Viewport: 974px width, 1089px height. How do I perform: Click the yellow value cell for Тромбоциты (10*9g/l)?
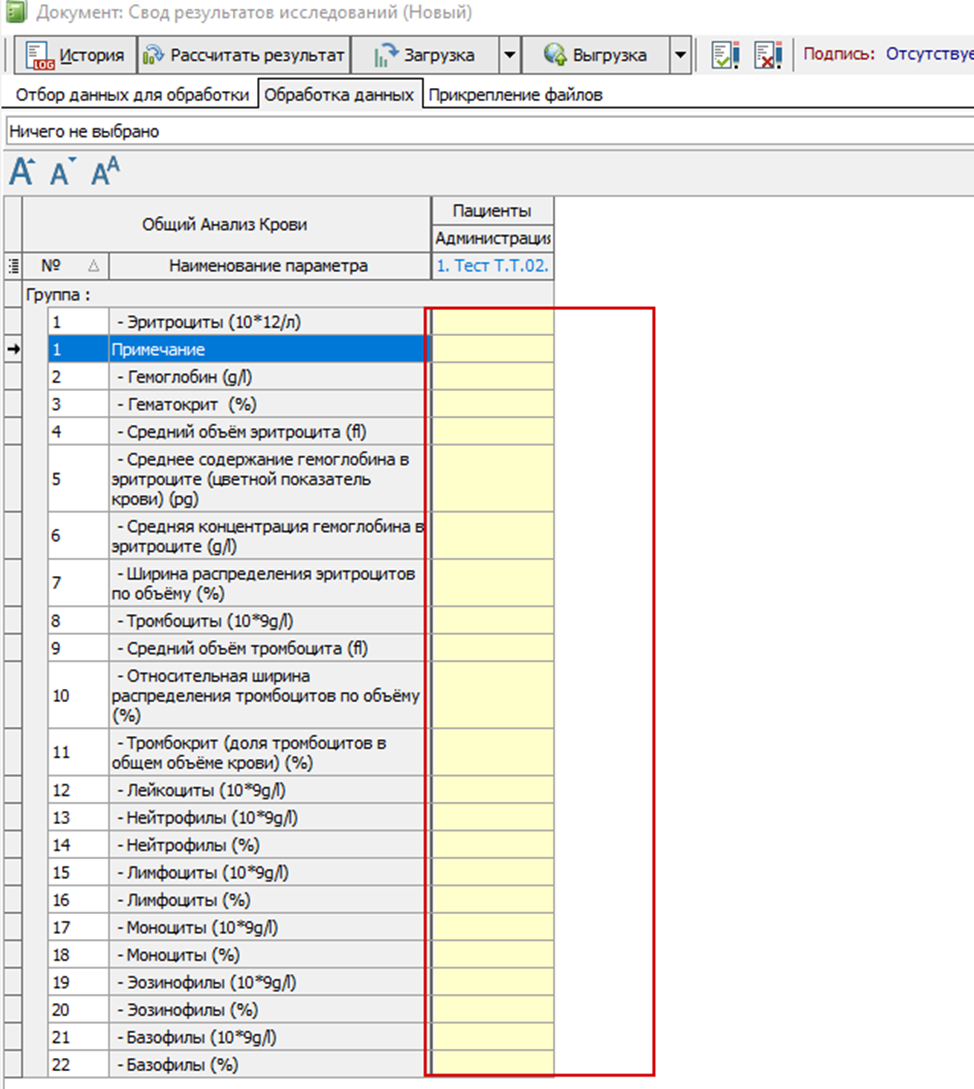coord(493,621)
